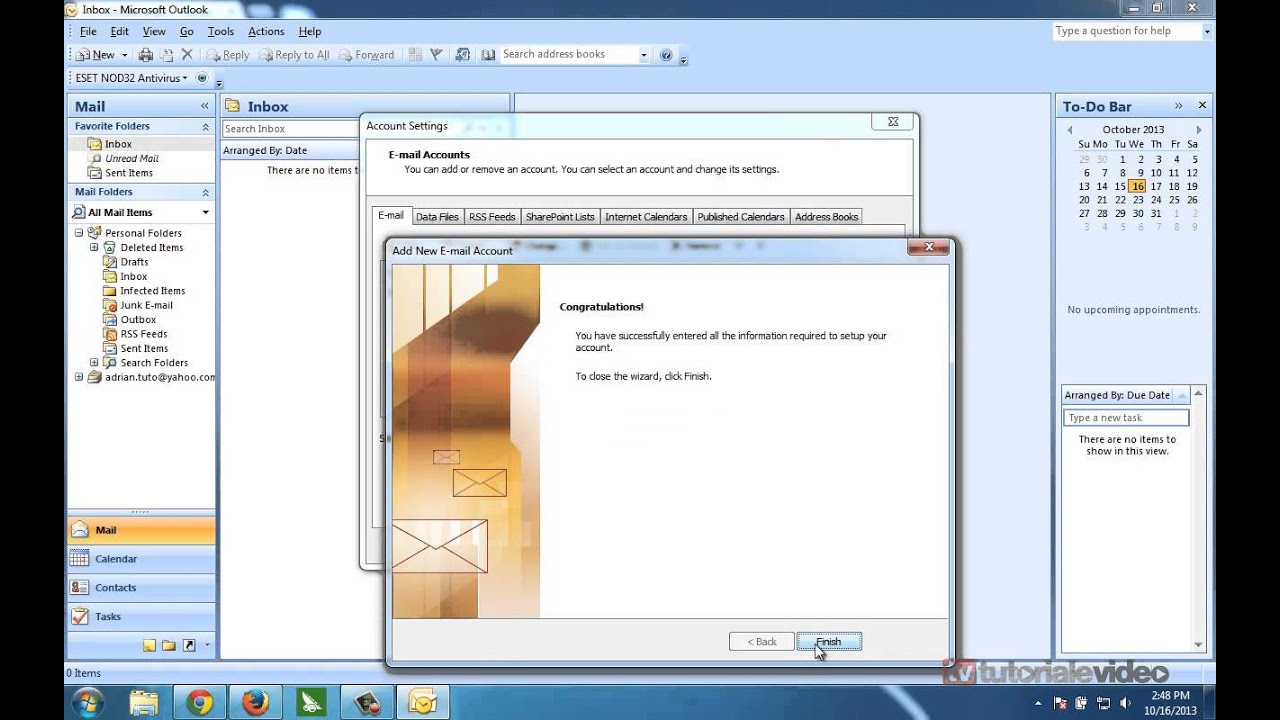
Task: Collapse the Personal Folders tree node
Action: tap(79, 232)
